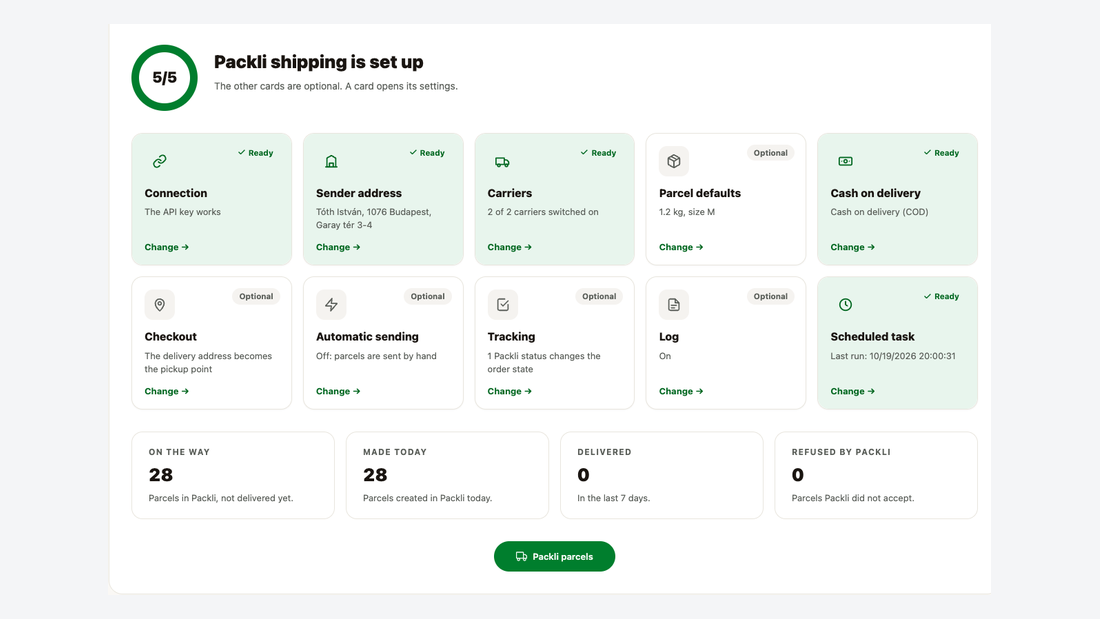Click '2 of 2 carriers switched on' text

click(543, 212)
